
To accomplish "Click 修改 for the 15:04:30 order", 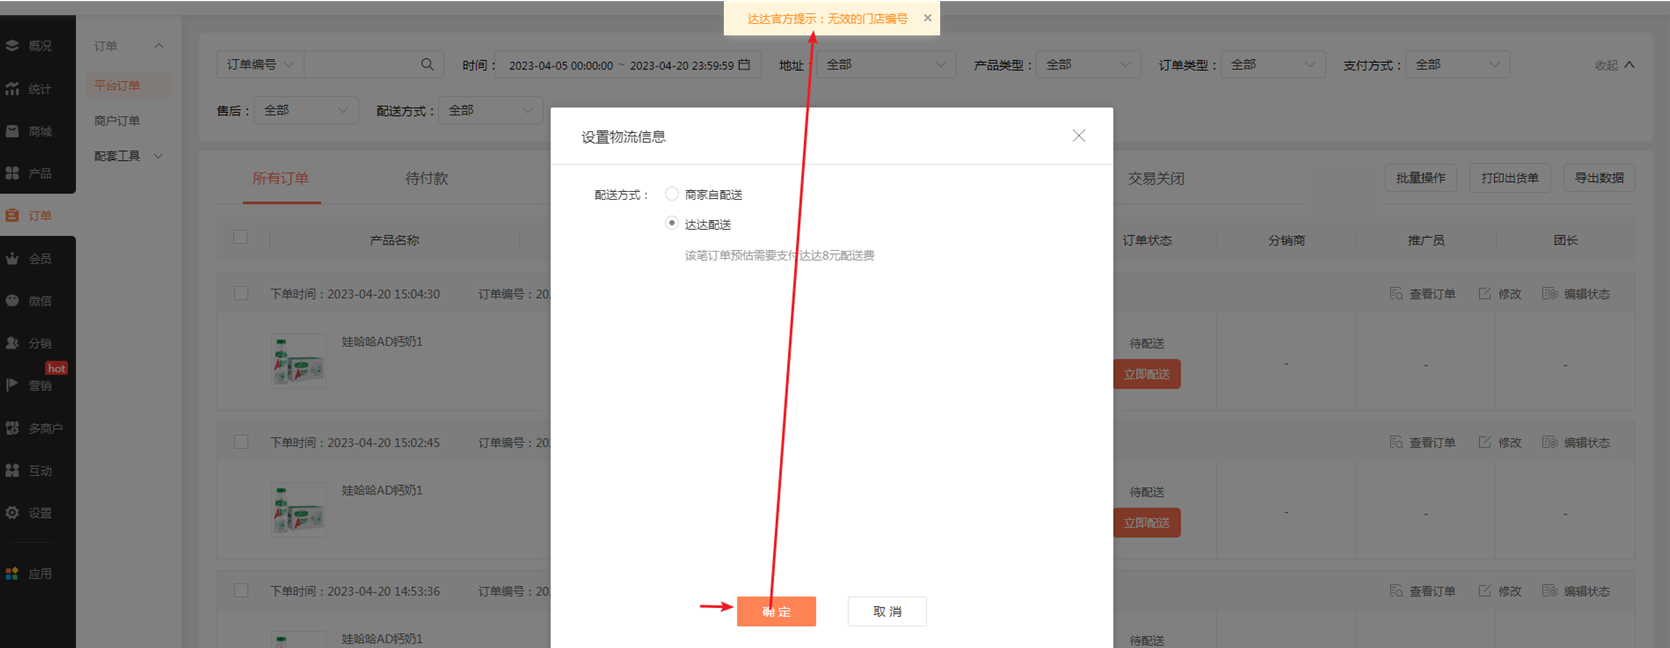I will [x=1500, y=294].
